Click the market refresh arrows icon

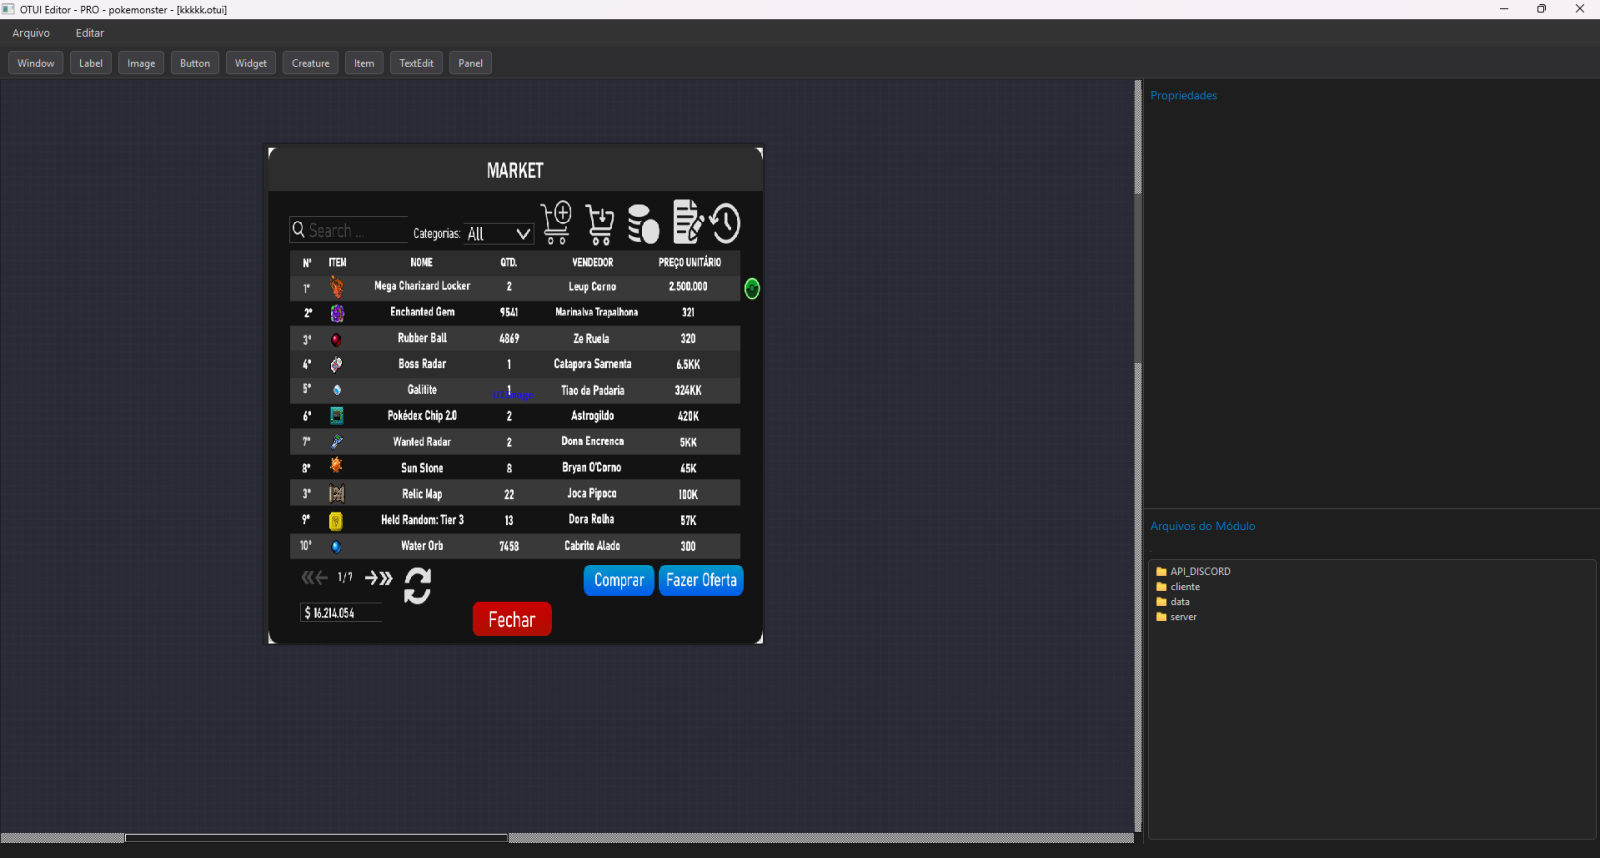pyautogui.click(x=417, y=585)
